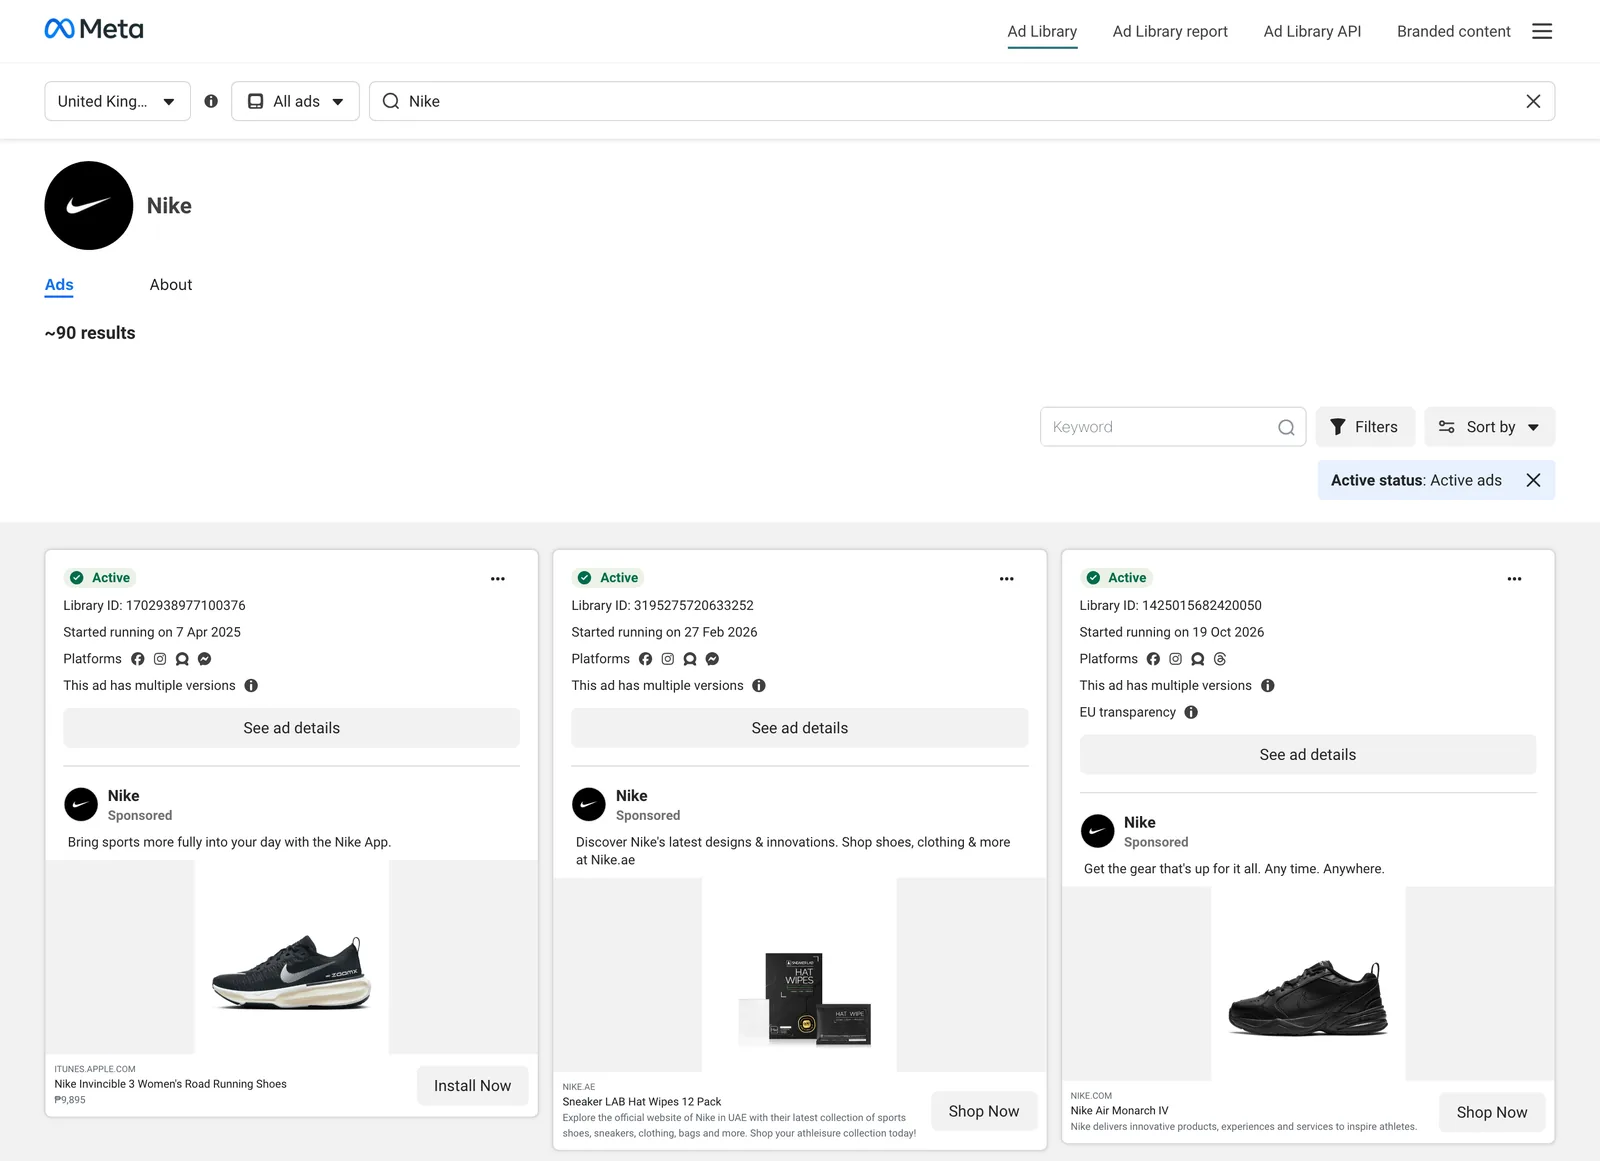This screenshot has height=1161, width=1600.
Task: Click Facebook platform icon in first ad
Action: tap(138, 659)
